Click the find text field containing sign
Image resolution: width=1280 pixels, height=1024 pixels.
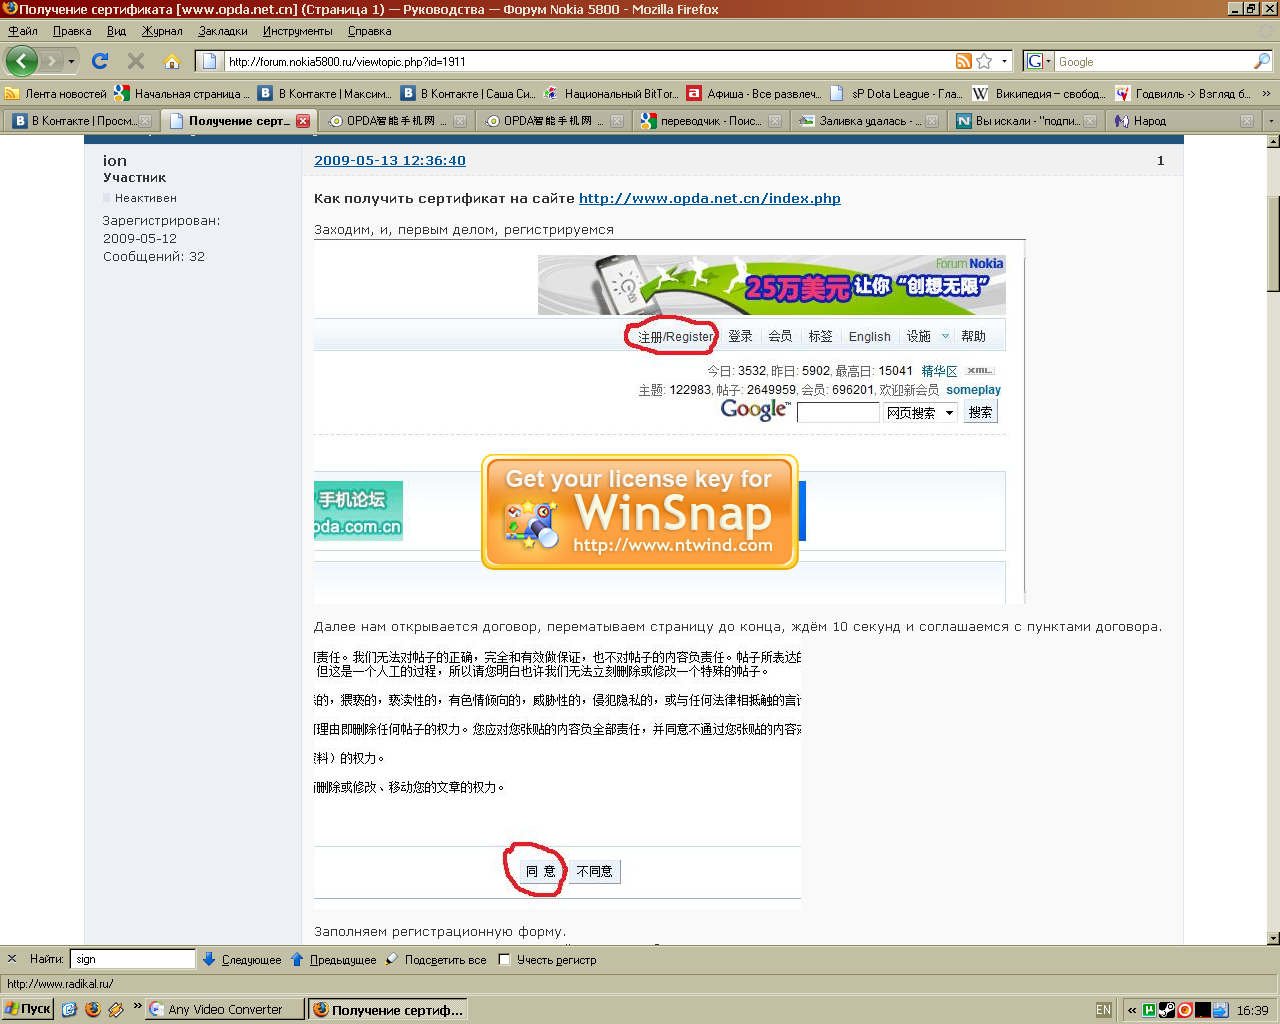coord(133,959)
